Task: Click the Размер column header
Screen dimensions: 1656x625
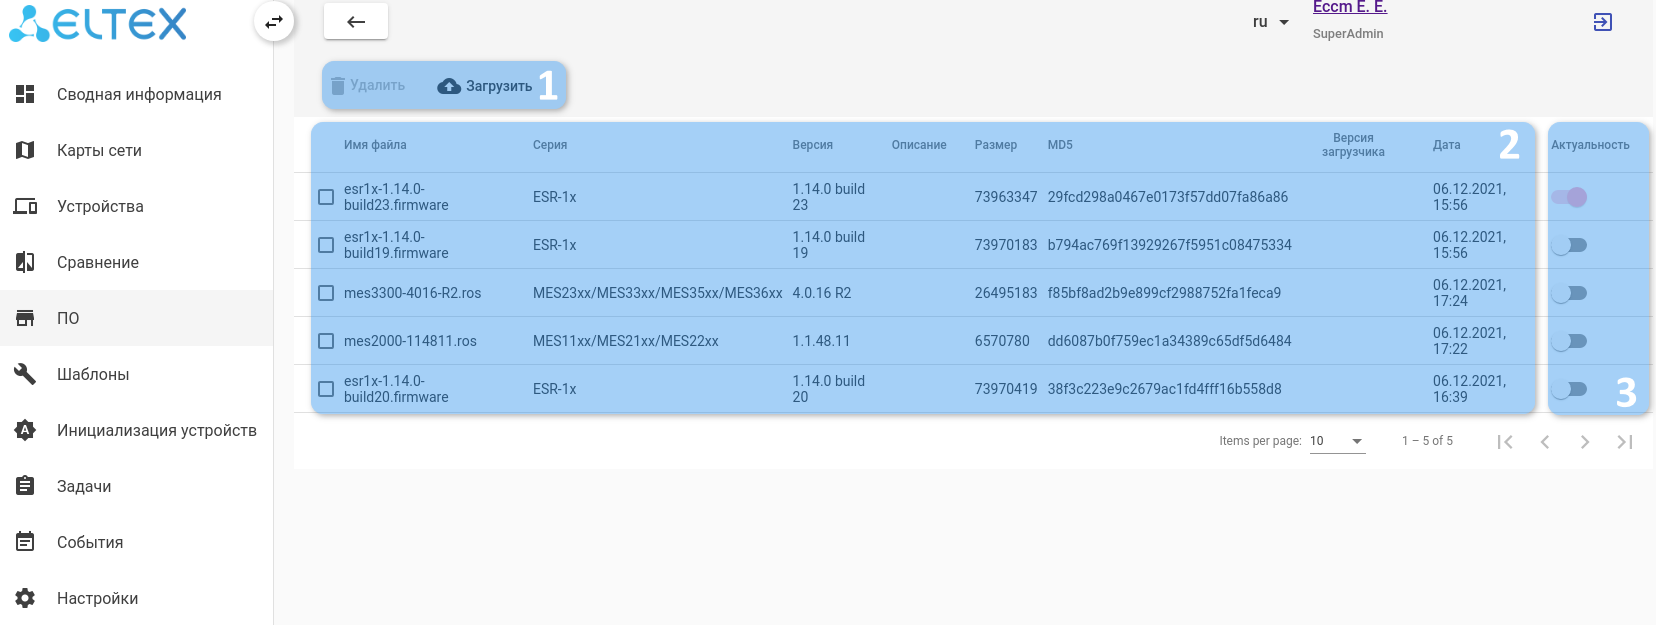Action: pos(996,145)
